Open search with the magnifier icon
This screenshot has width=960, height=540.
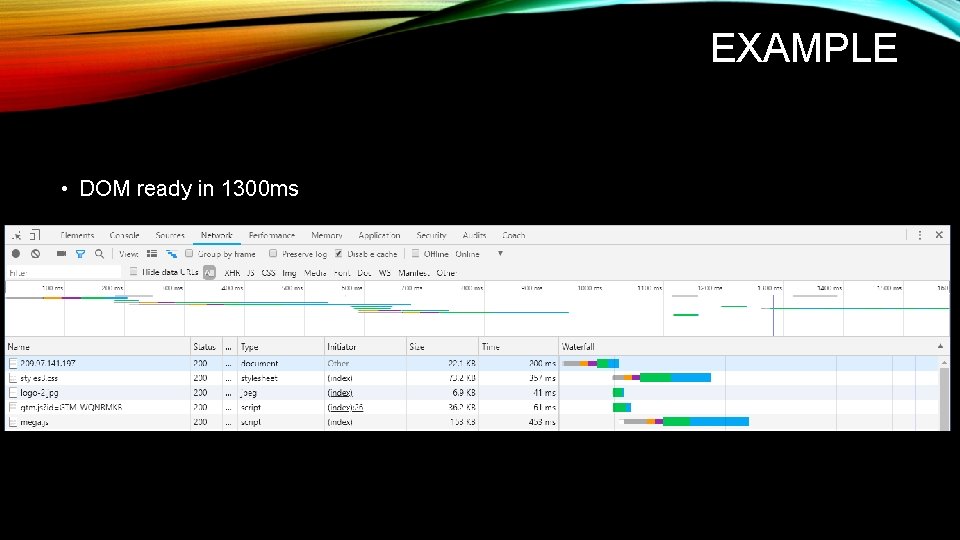(99, 253)
